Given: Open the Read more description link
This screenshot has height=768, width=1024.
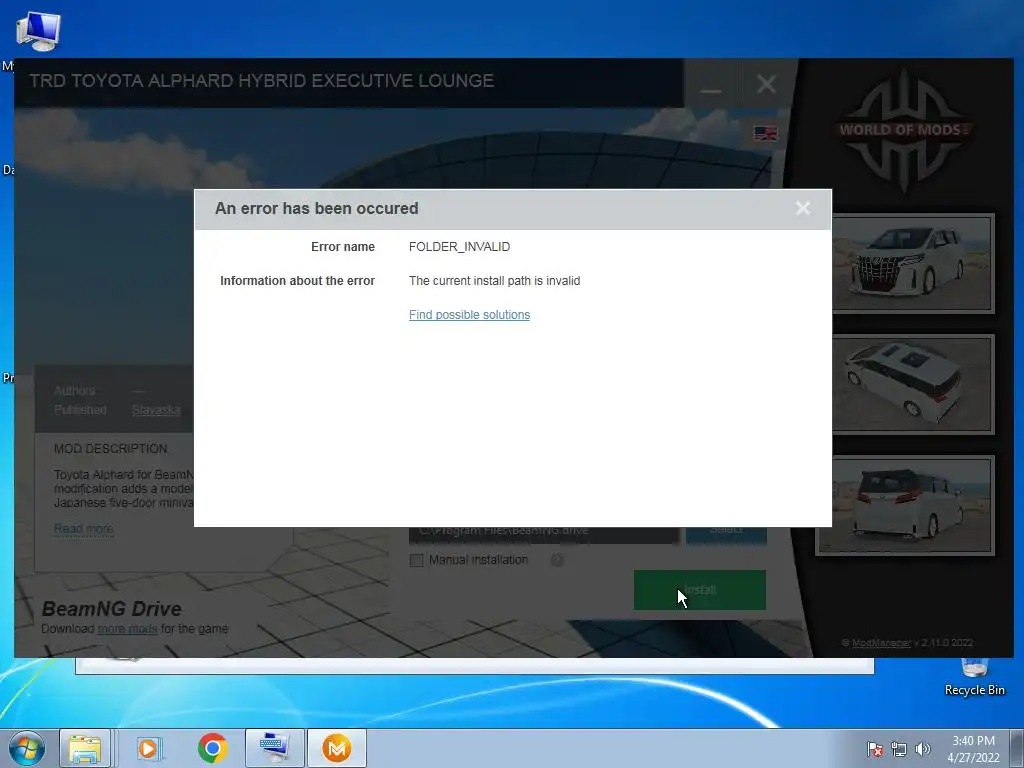Looking at the screenshot, I should pos(84,528).
